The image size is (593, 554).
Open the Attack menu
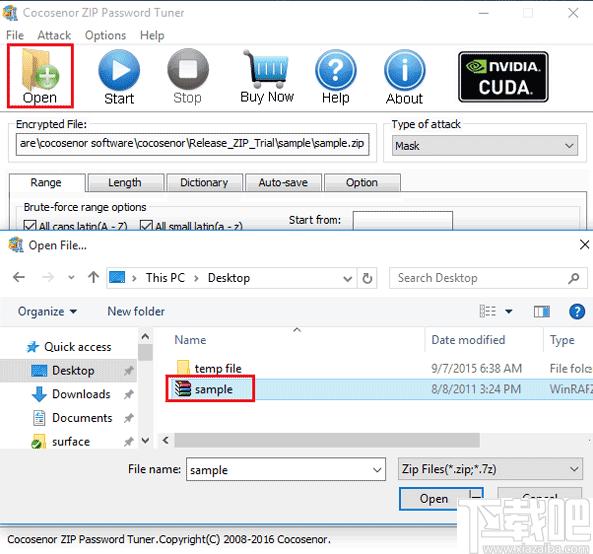[x=54, y=35]
